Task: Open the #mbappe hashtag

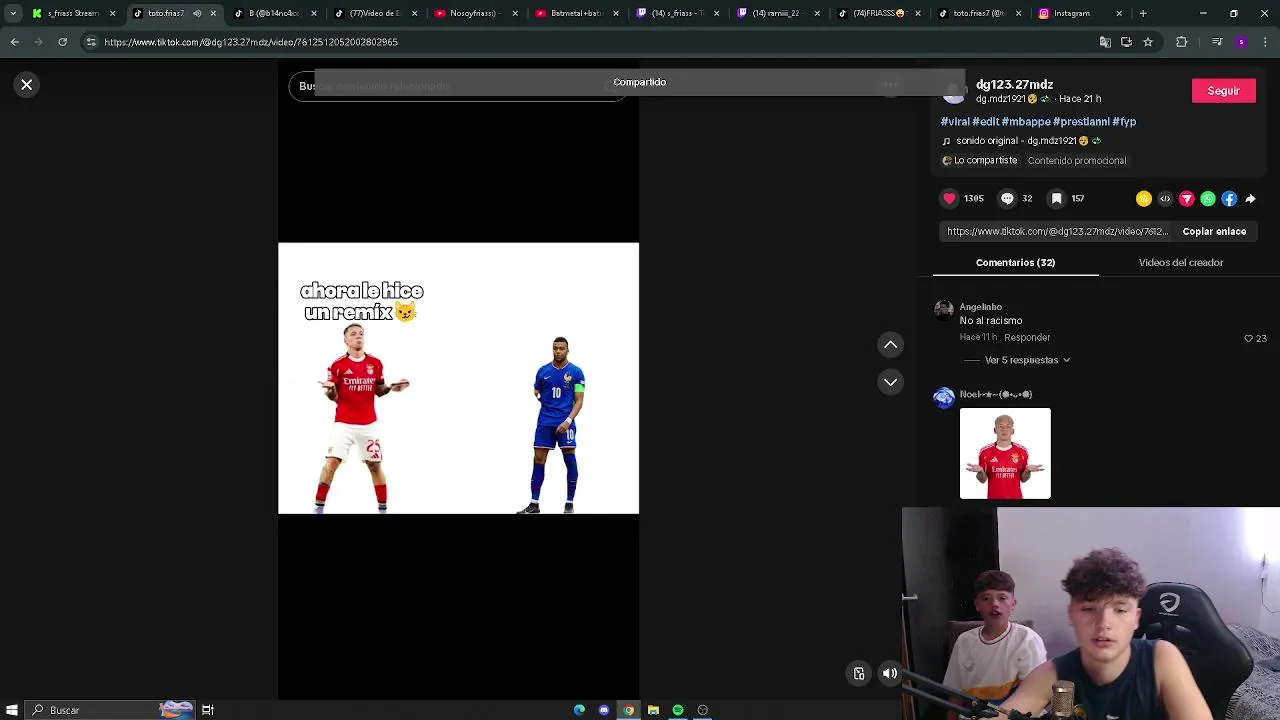Action: [x=1025, y=122]
